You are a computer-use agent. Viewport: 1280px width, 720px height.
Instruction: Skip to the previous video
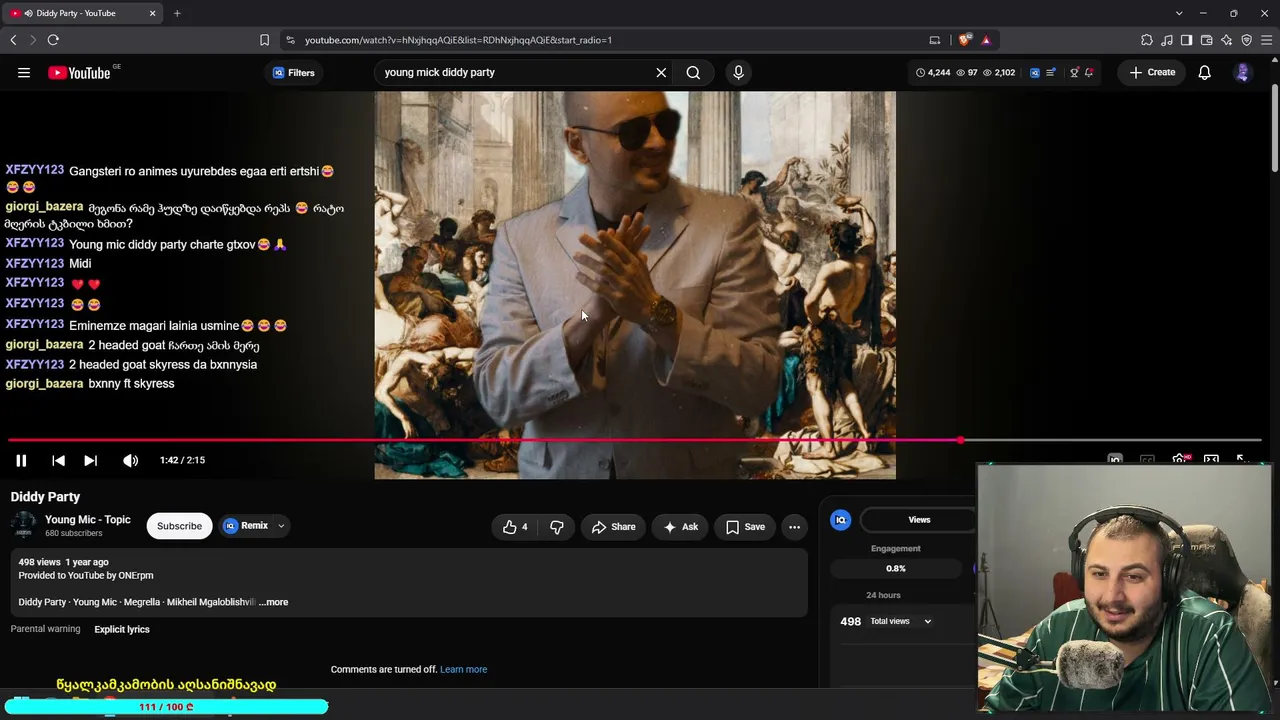58,460
